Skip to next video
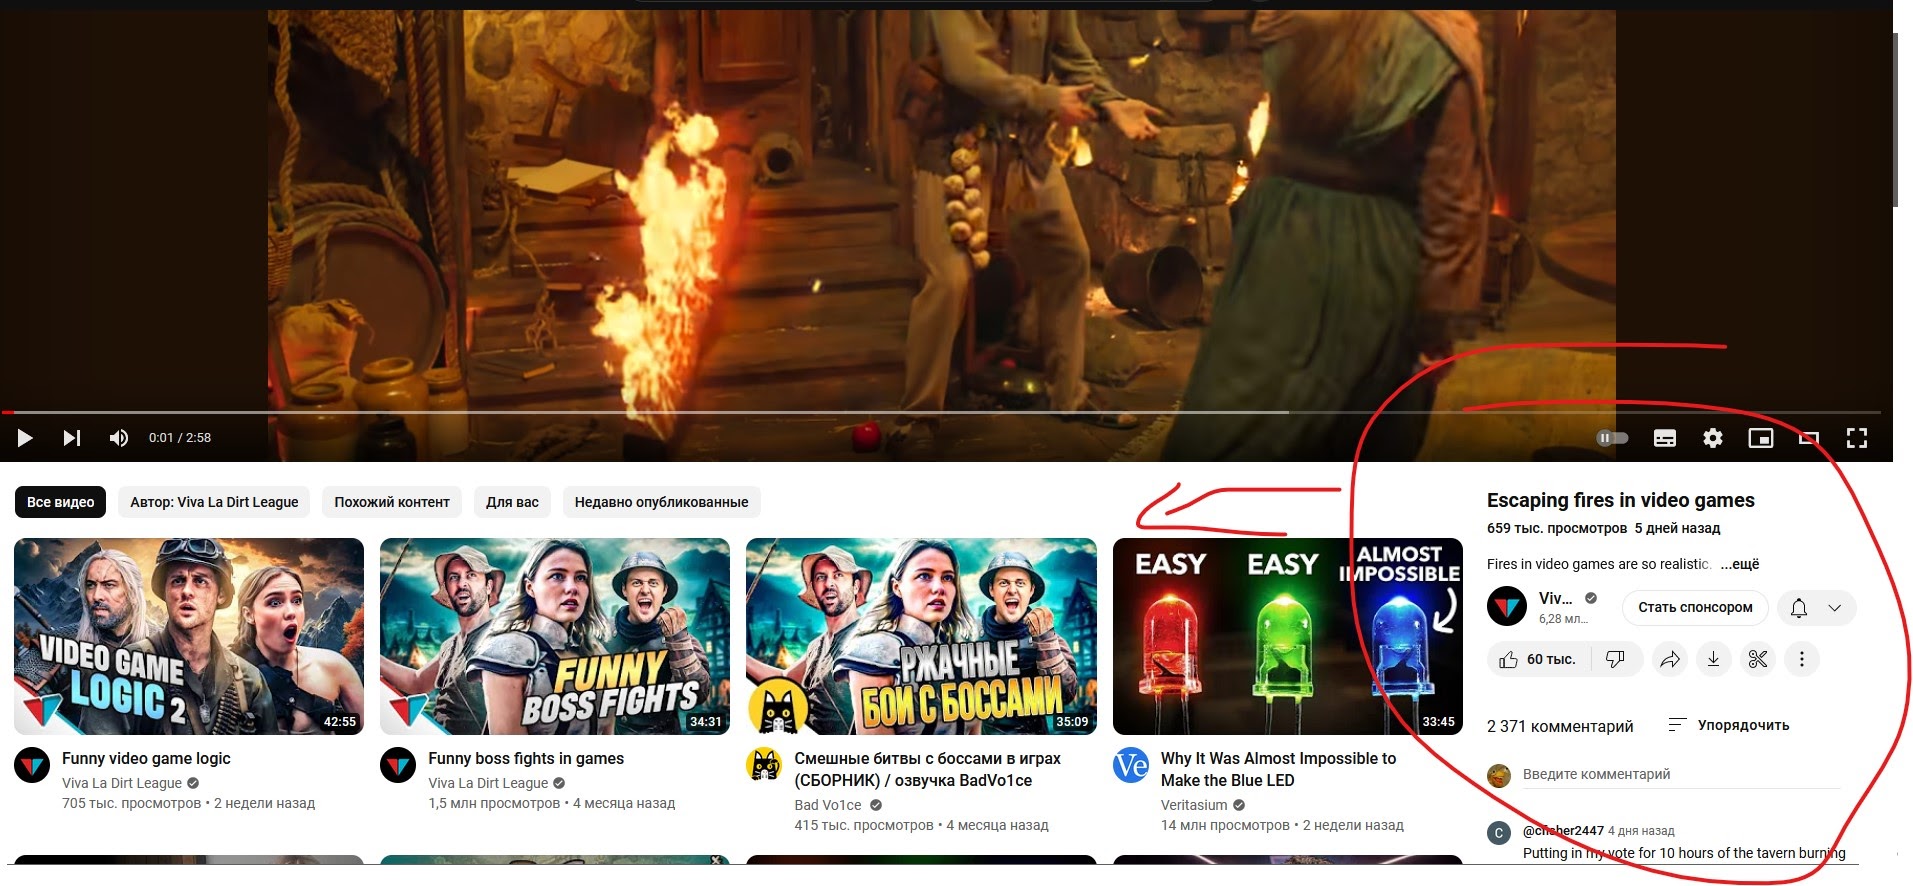 (x=72, y=438)
